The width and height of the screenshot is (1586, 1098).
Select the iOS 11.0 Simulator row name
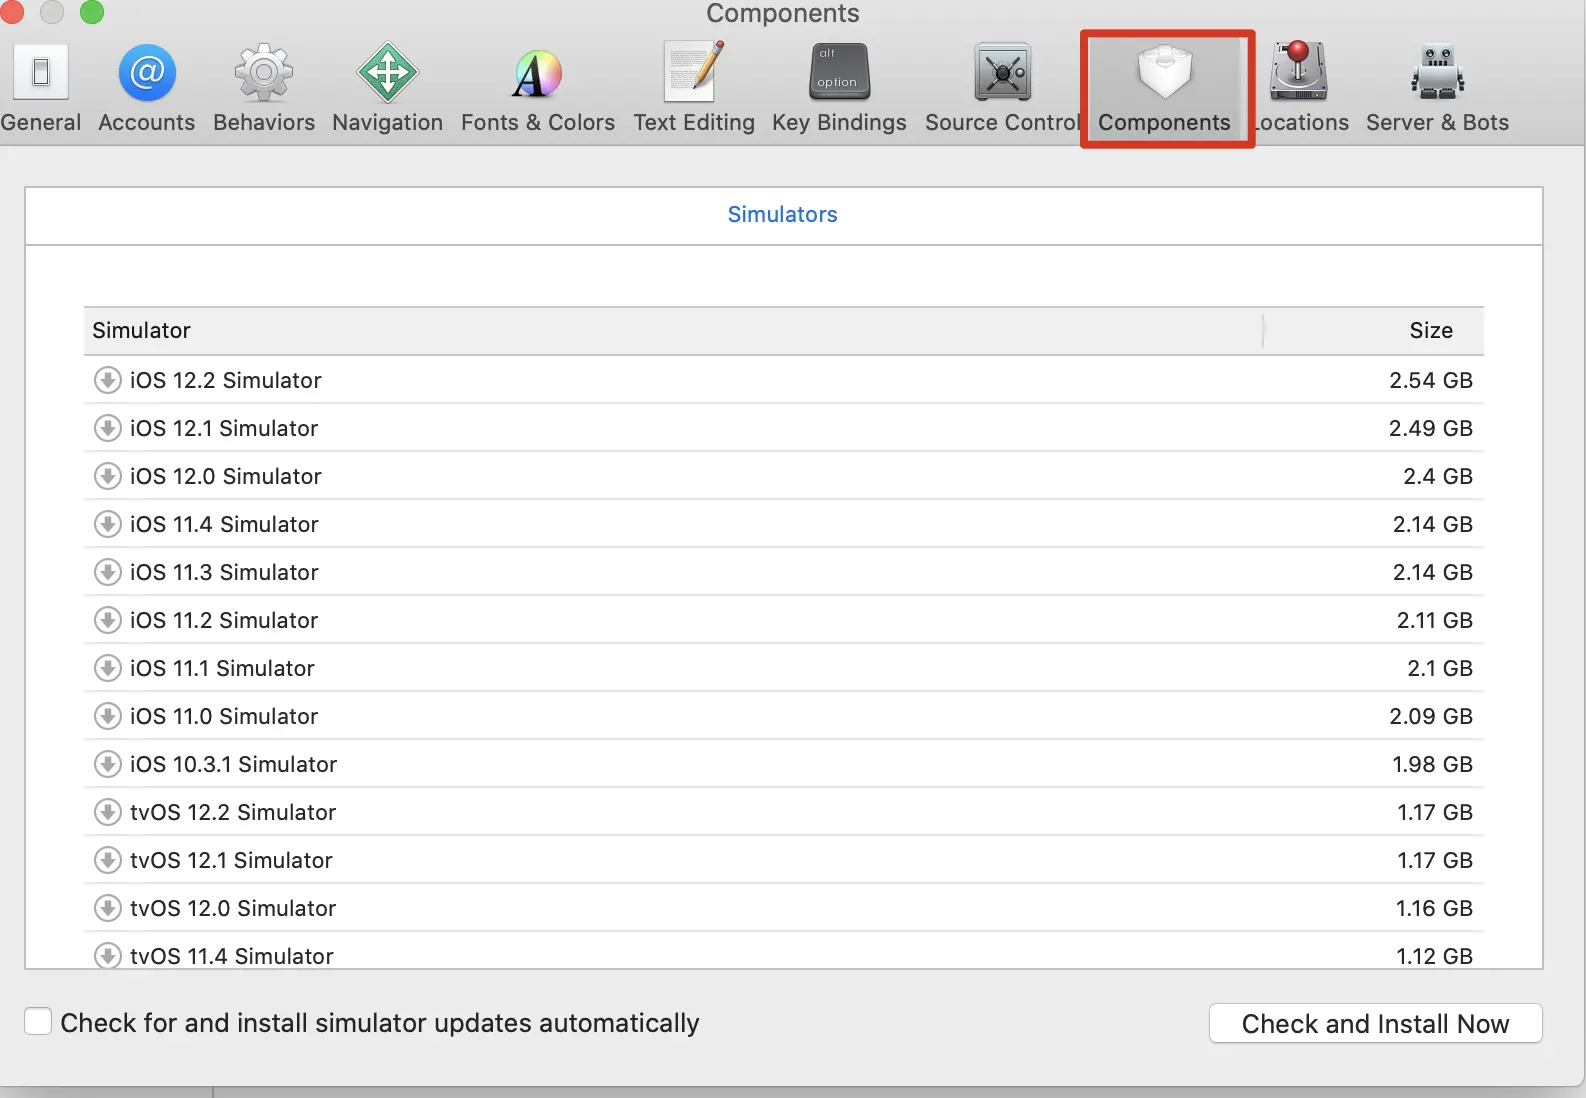pos(224,716)
